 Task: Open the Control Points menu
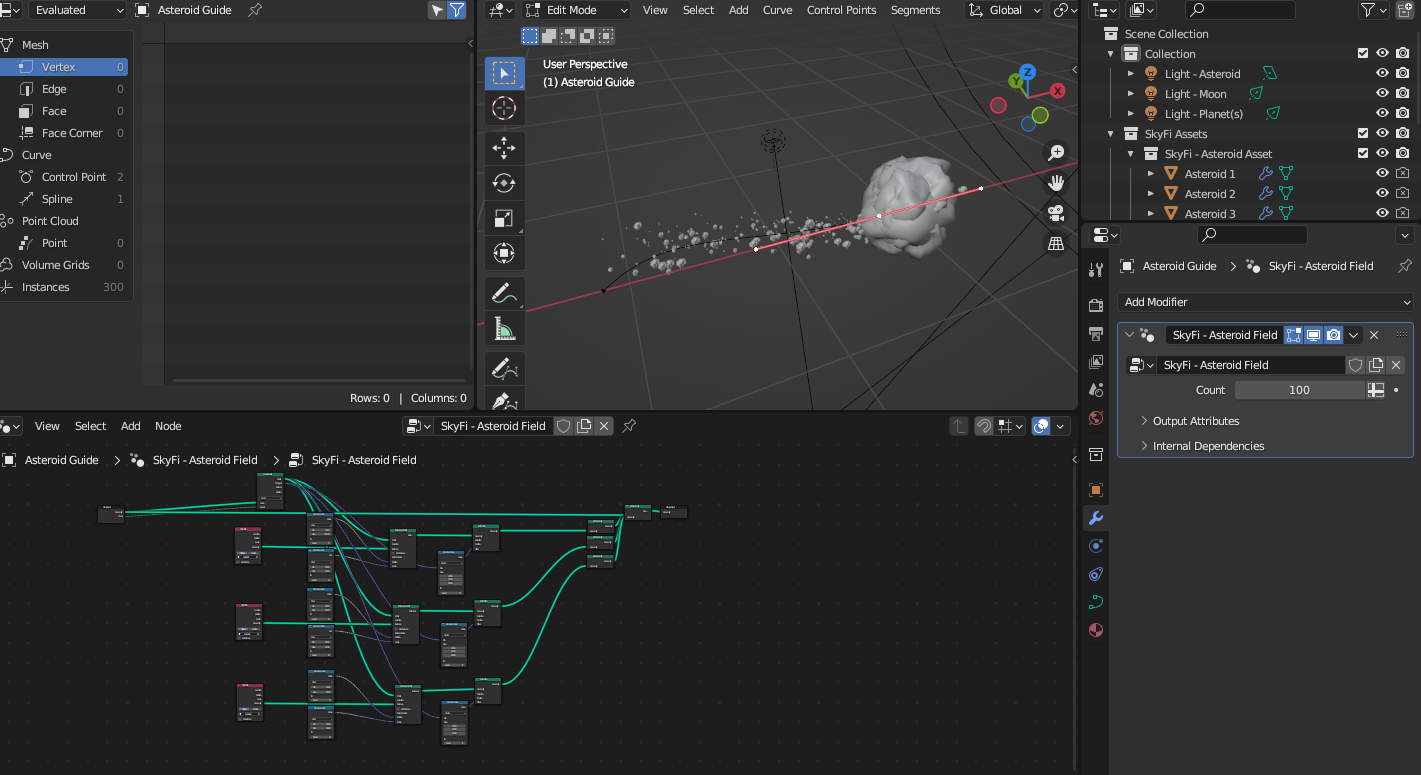(x=841, y=10)
